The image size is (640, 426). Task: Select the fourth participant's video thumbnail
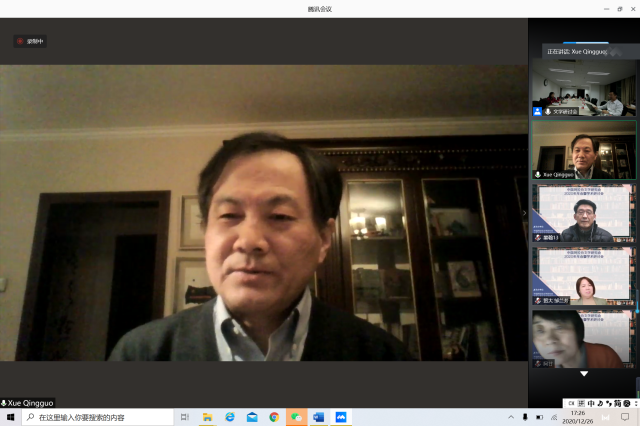click(583, 275)
